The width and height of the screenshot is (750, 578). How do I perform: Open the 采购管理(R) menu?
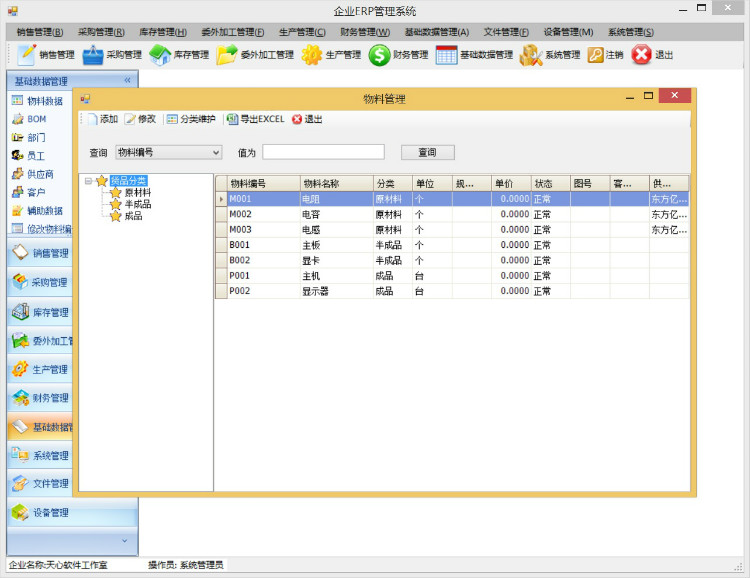(101, 32)
